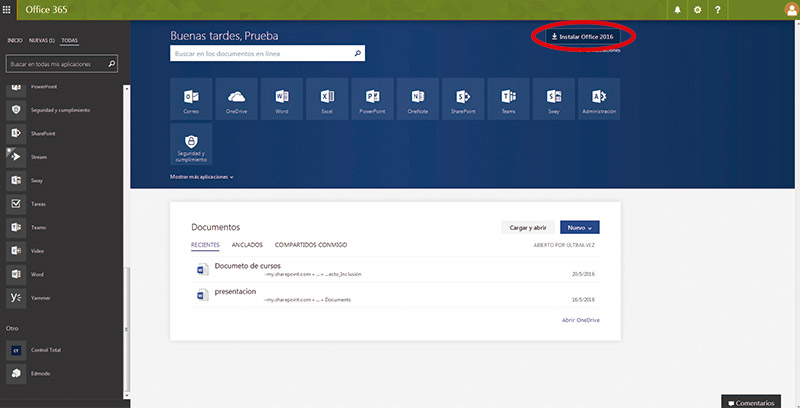This screenshot has height=408, width=800.
Task: Click the app launcher waffle icon
Action: tap(7, 9)
